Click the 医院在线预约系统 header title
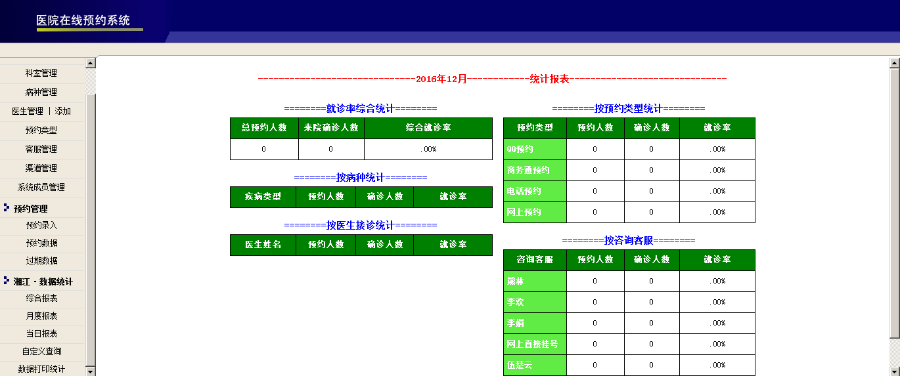This screenshot has height=376, width=900. 83,20
